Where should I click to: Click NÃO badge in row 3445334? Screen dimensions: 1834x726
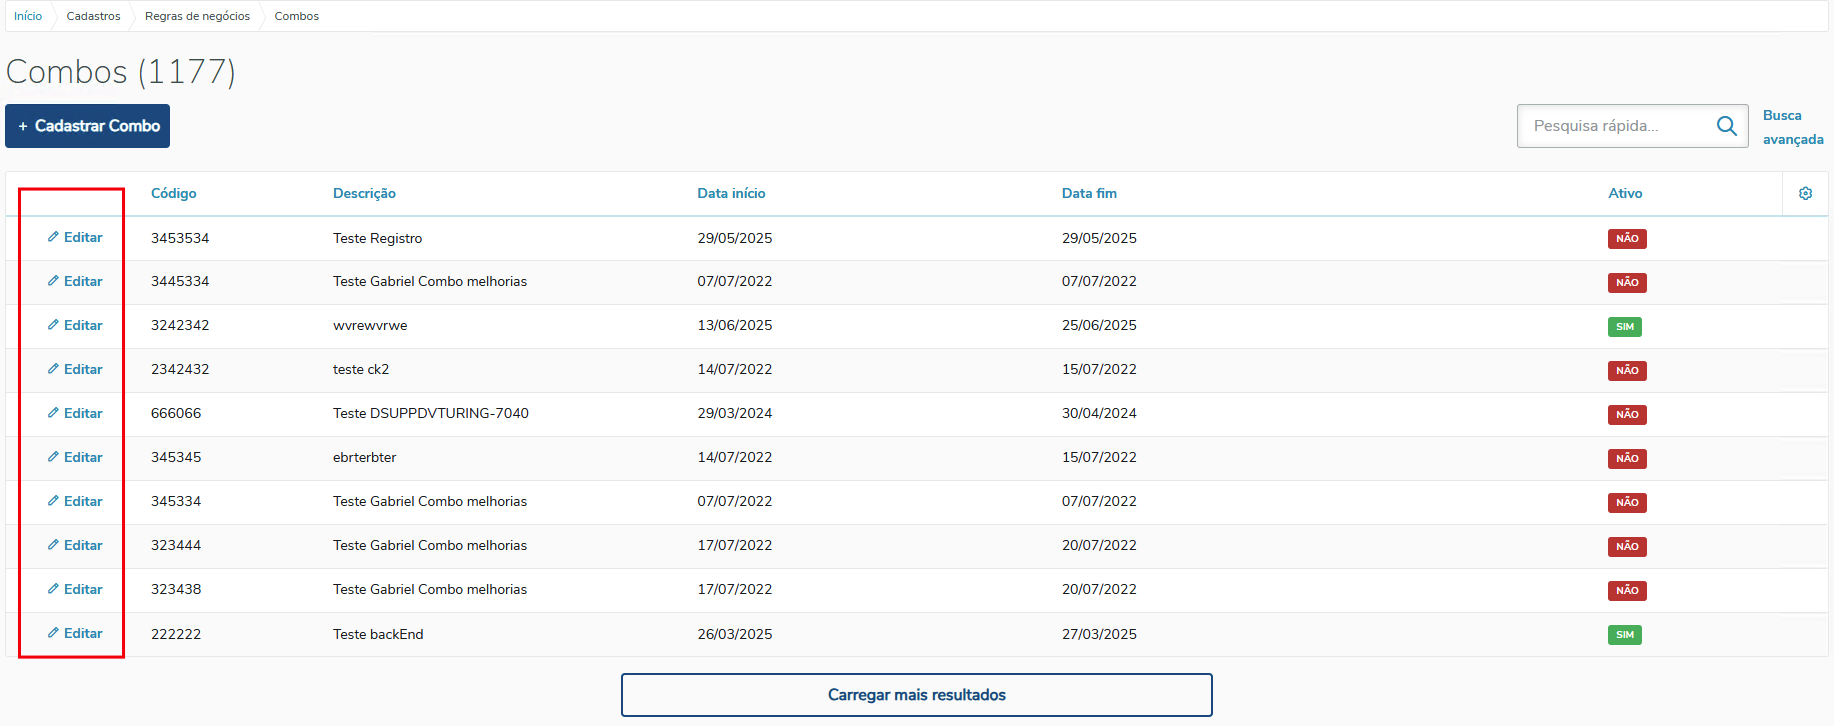(1627, 282)
